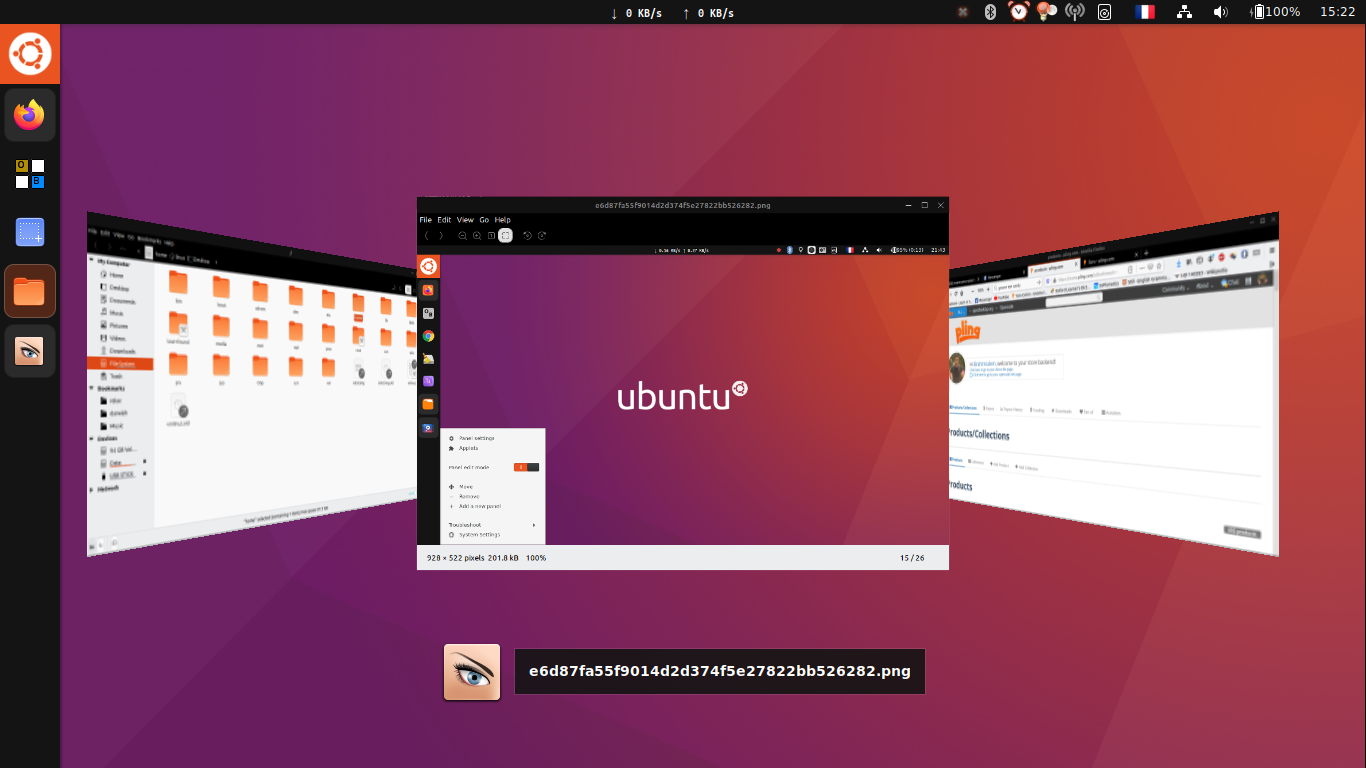Click Products/Collections heading in Firefox window
The image size is (1366, 768).
979,434
